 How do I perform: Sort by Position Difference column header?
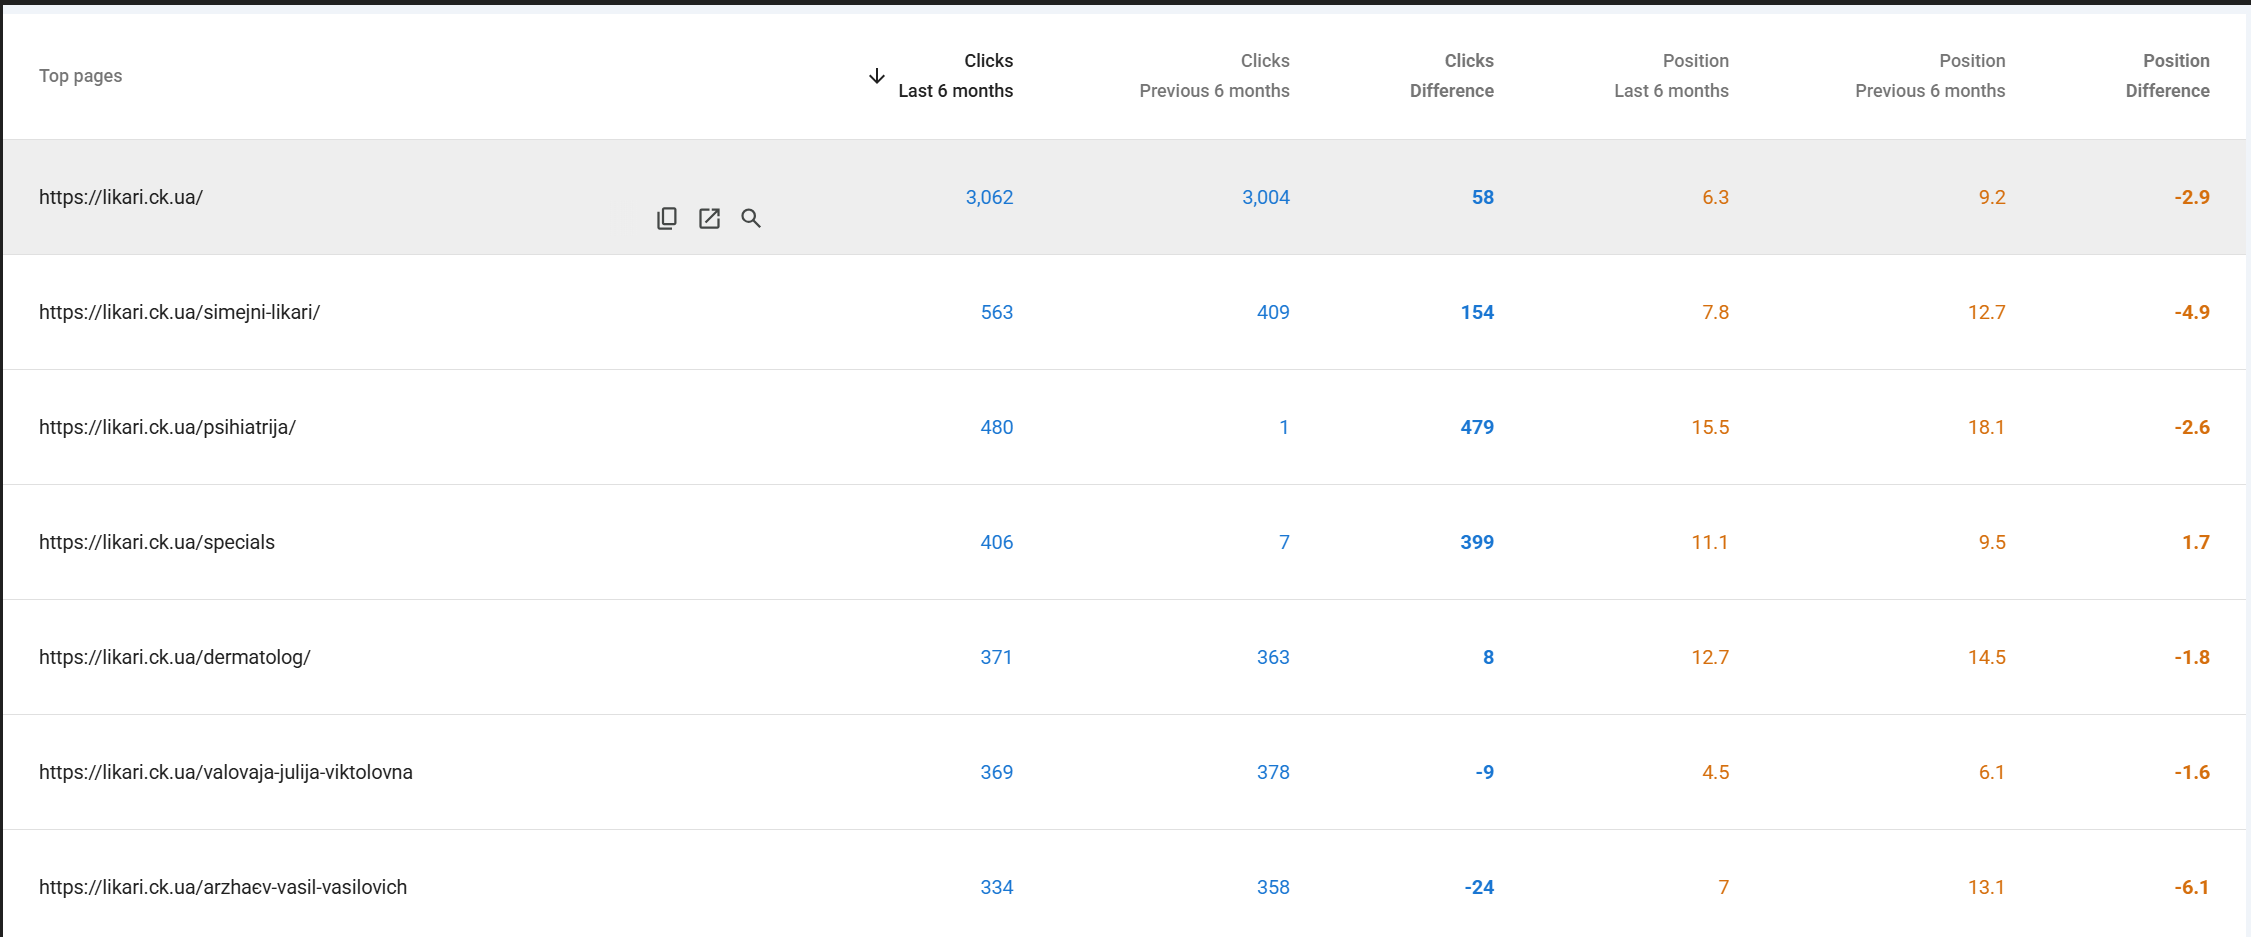[x=2167, y=76]
